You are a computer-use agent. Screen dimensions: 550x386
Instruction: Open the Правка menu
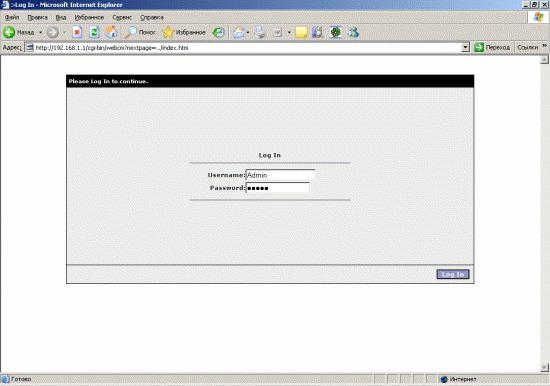coord(38,17)
